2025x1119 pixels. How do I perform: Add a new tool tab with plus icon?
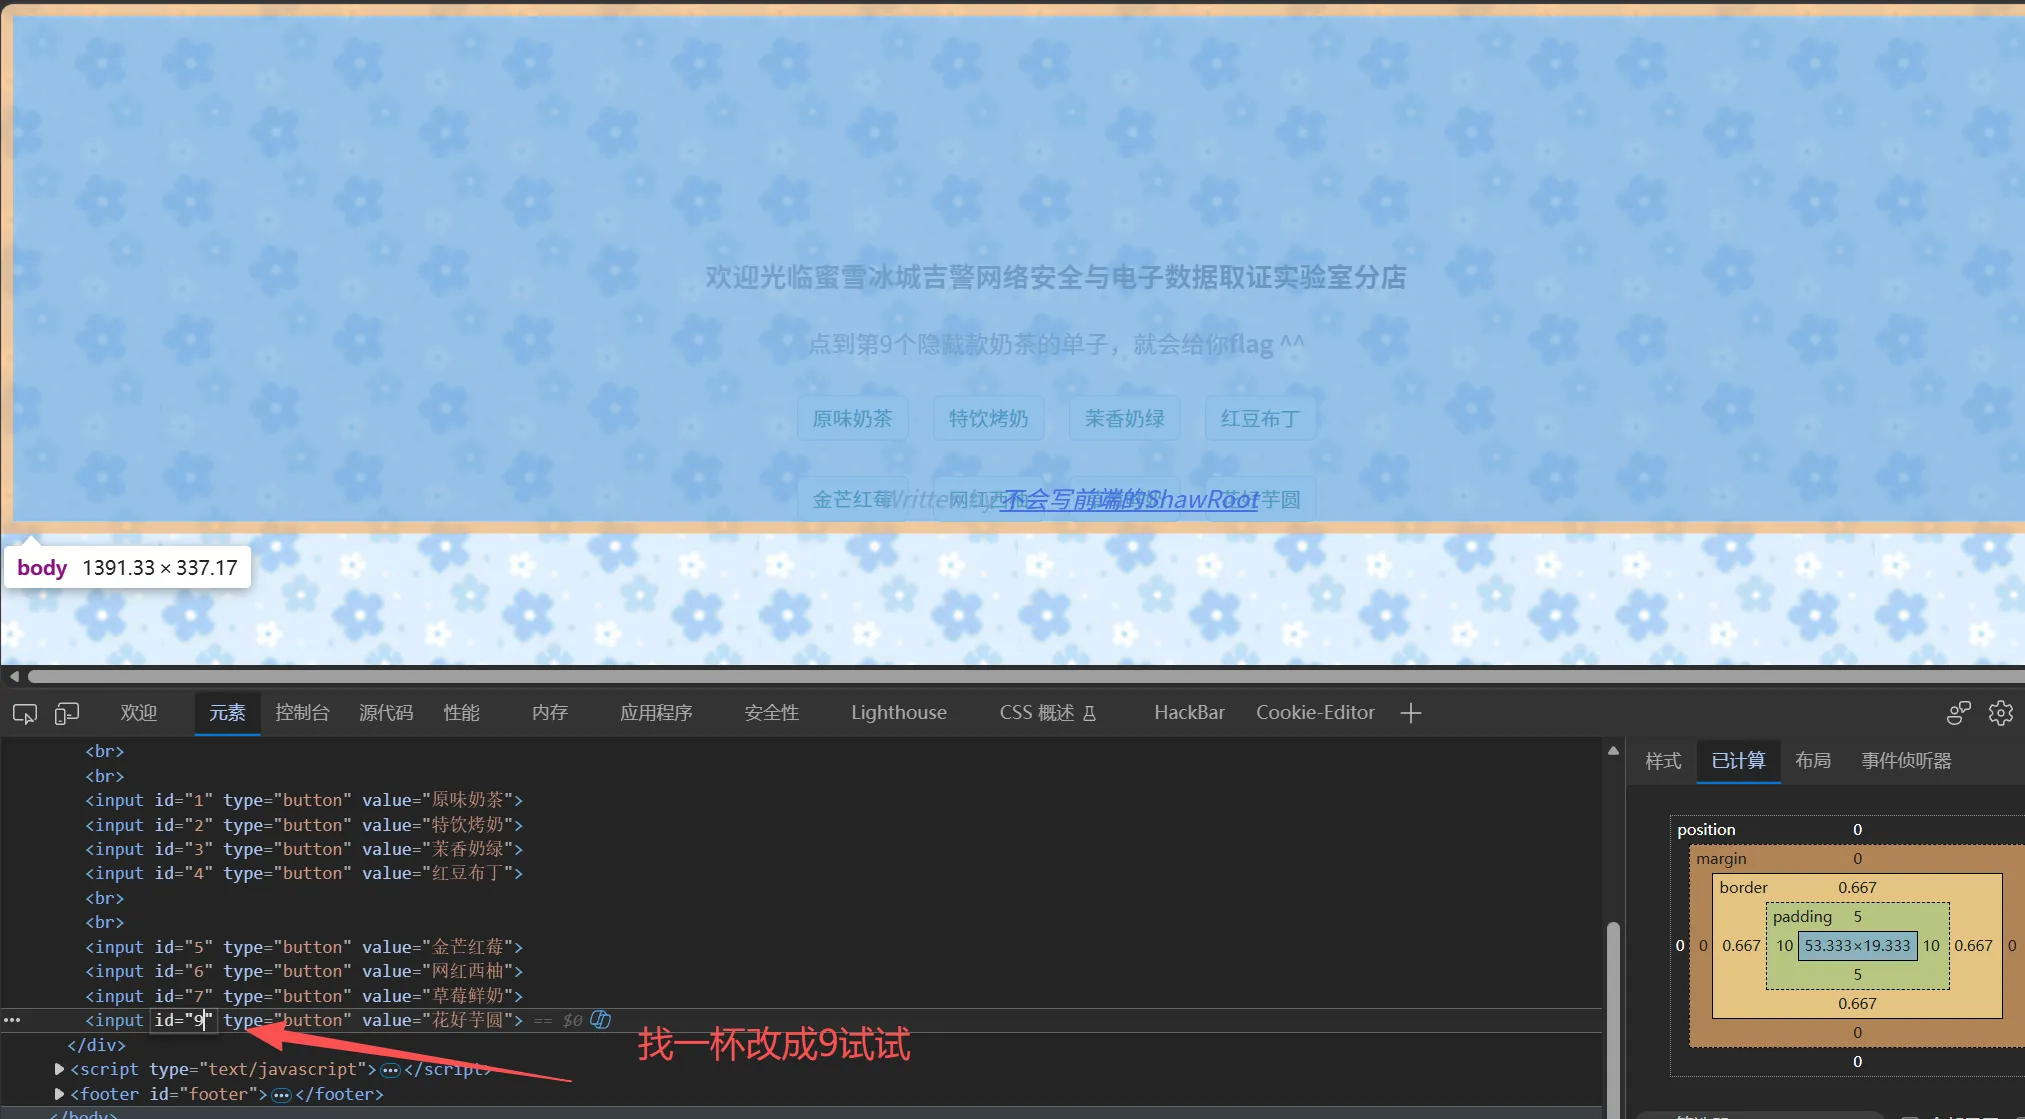pyautogui.click(x=1411, y=713)
